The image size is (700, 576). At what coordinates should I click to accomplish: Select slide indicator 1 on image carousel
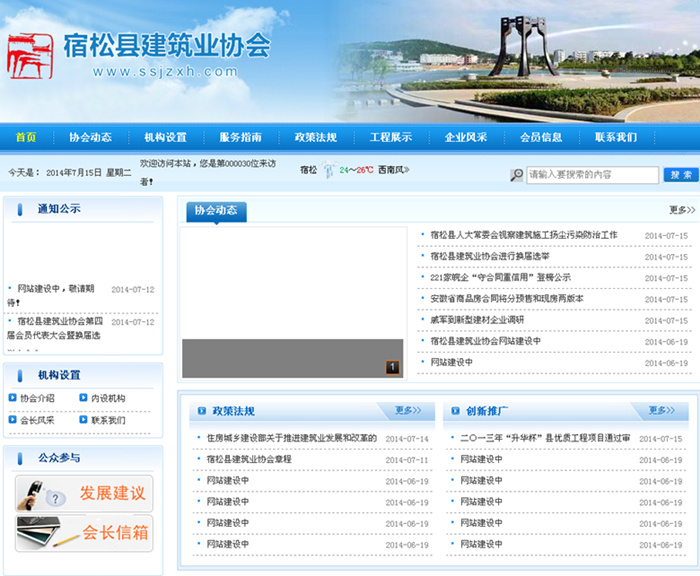393,367
